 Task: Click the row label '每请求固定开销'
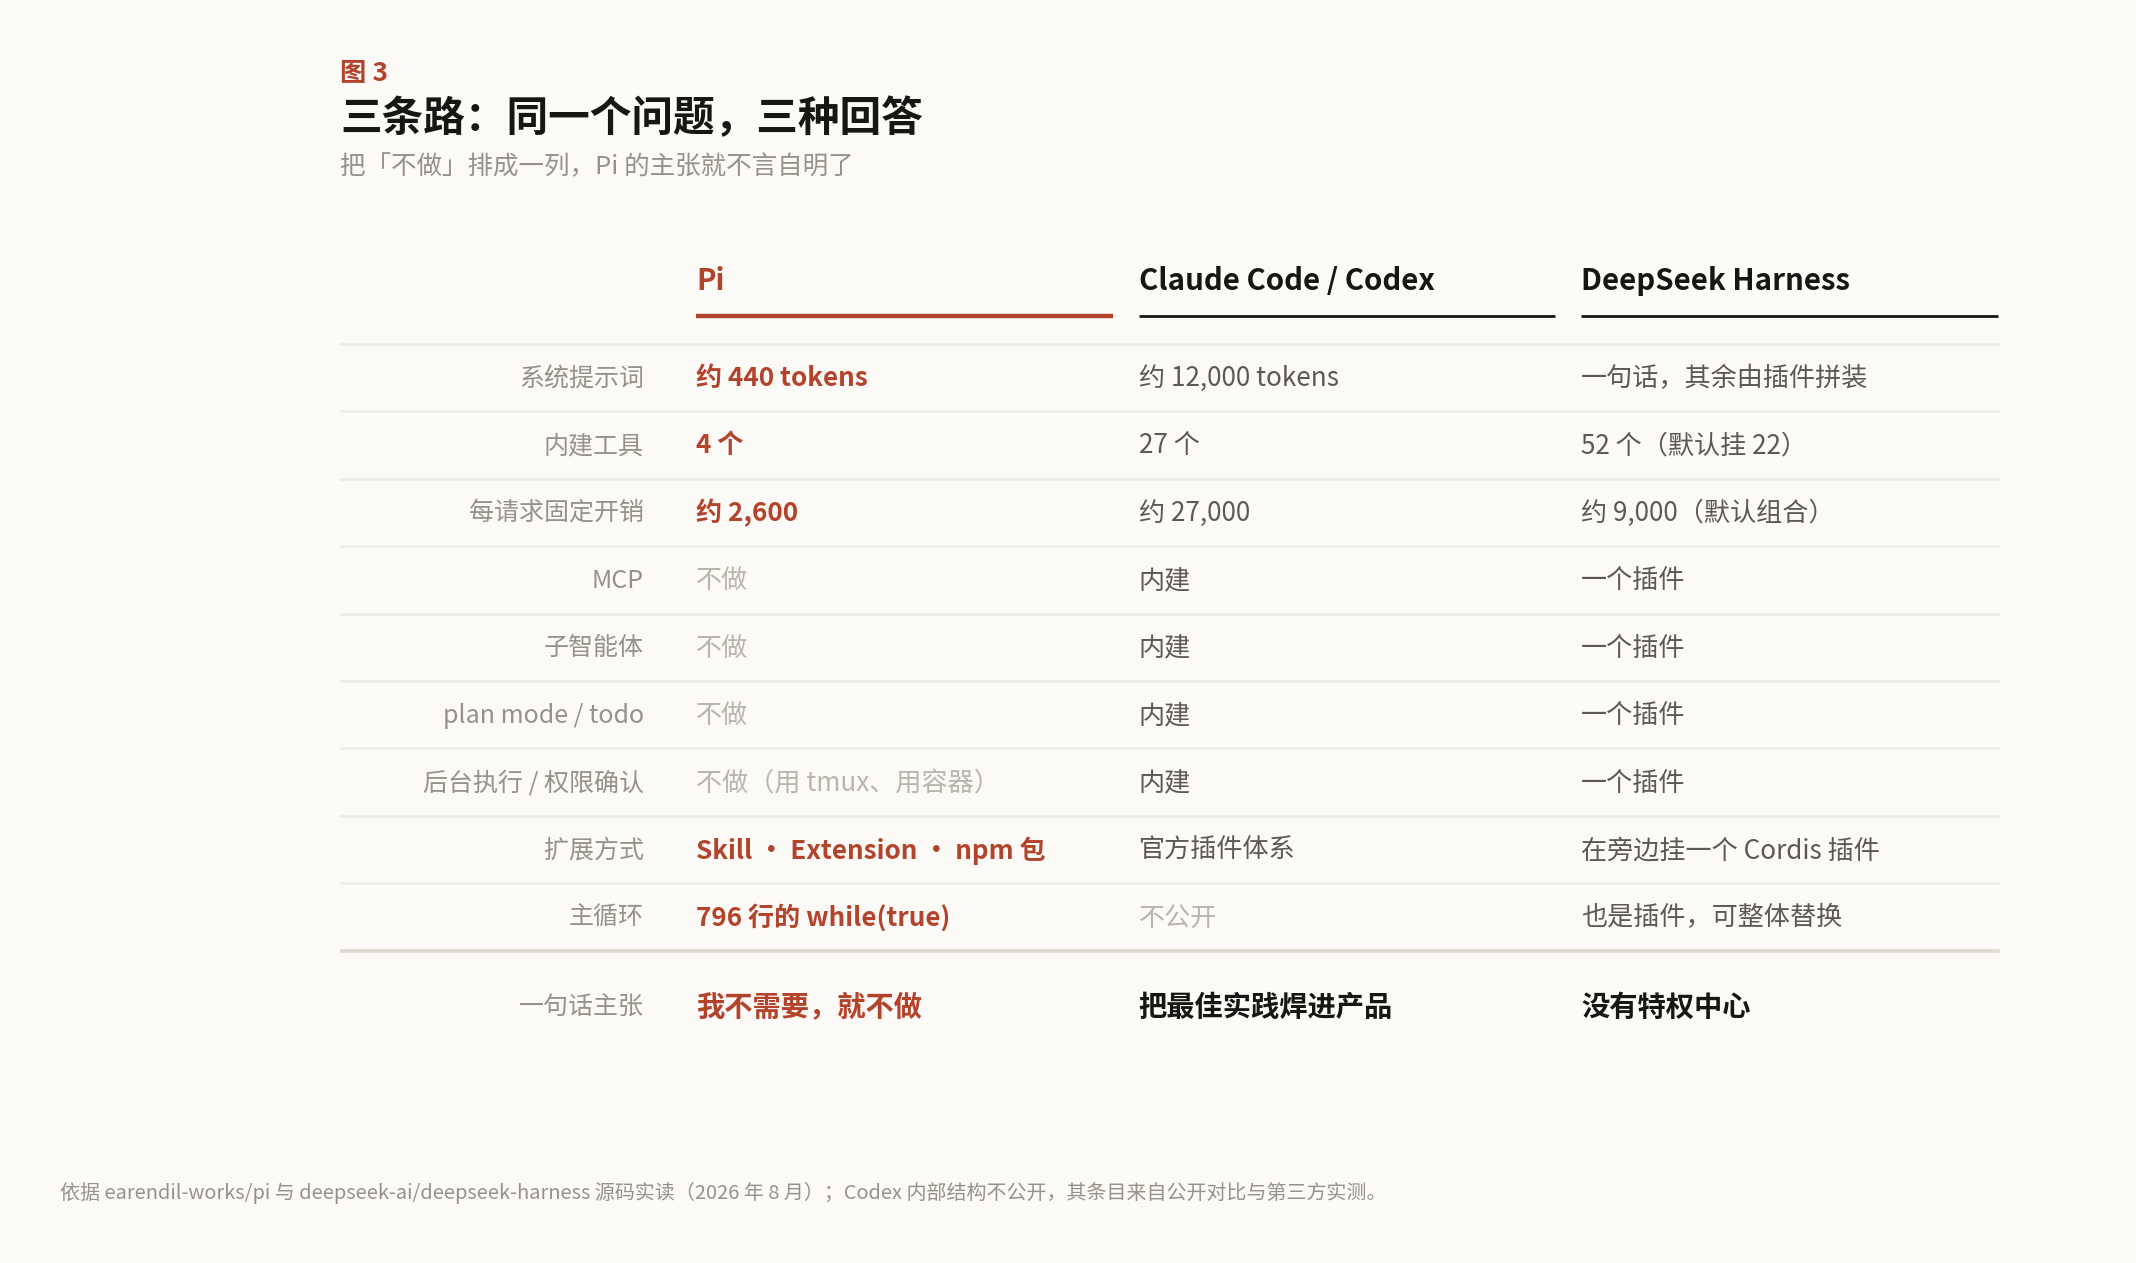click(x=557, y=512)
